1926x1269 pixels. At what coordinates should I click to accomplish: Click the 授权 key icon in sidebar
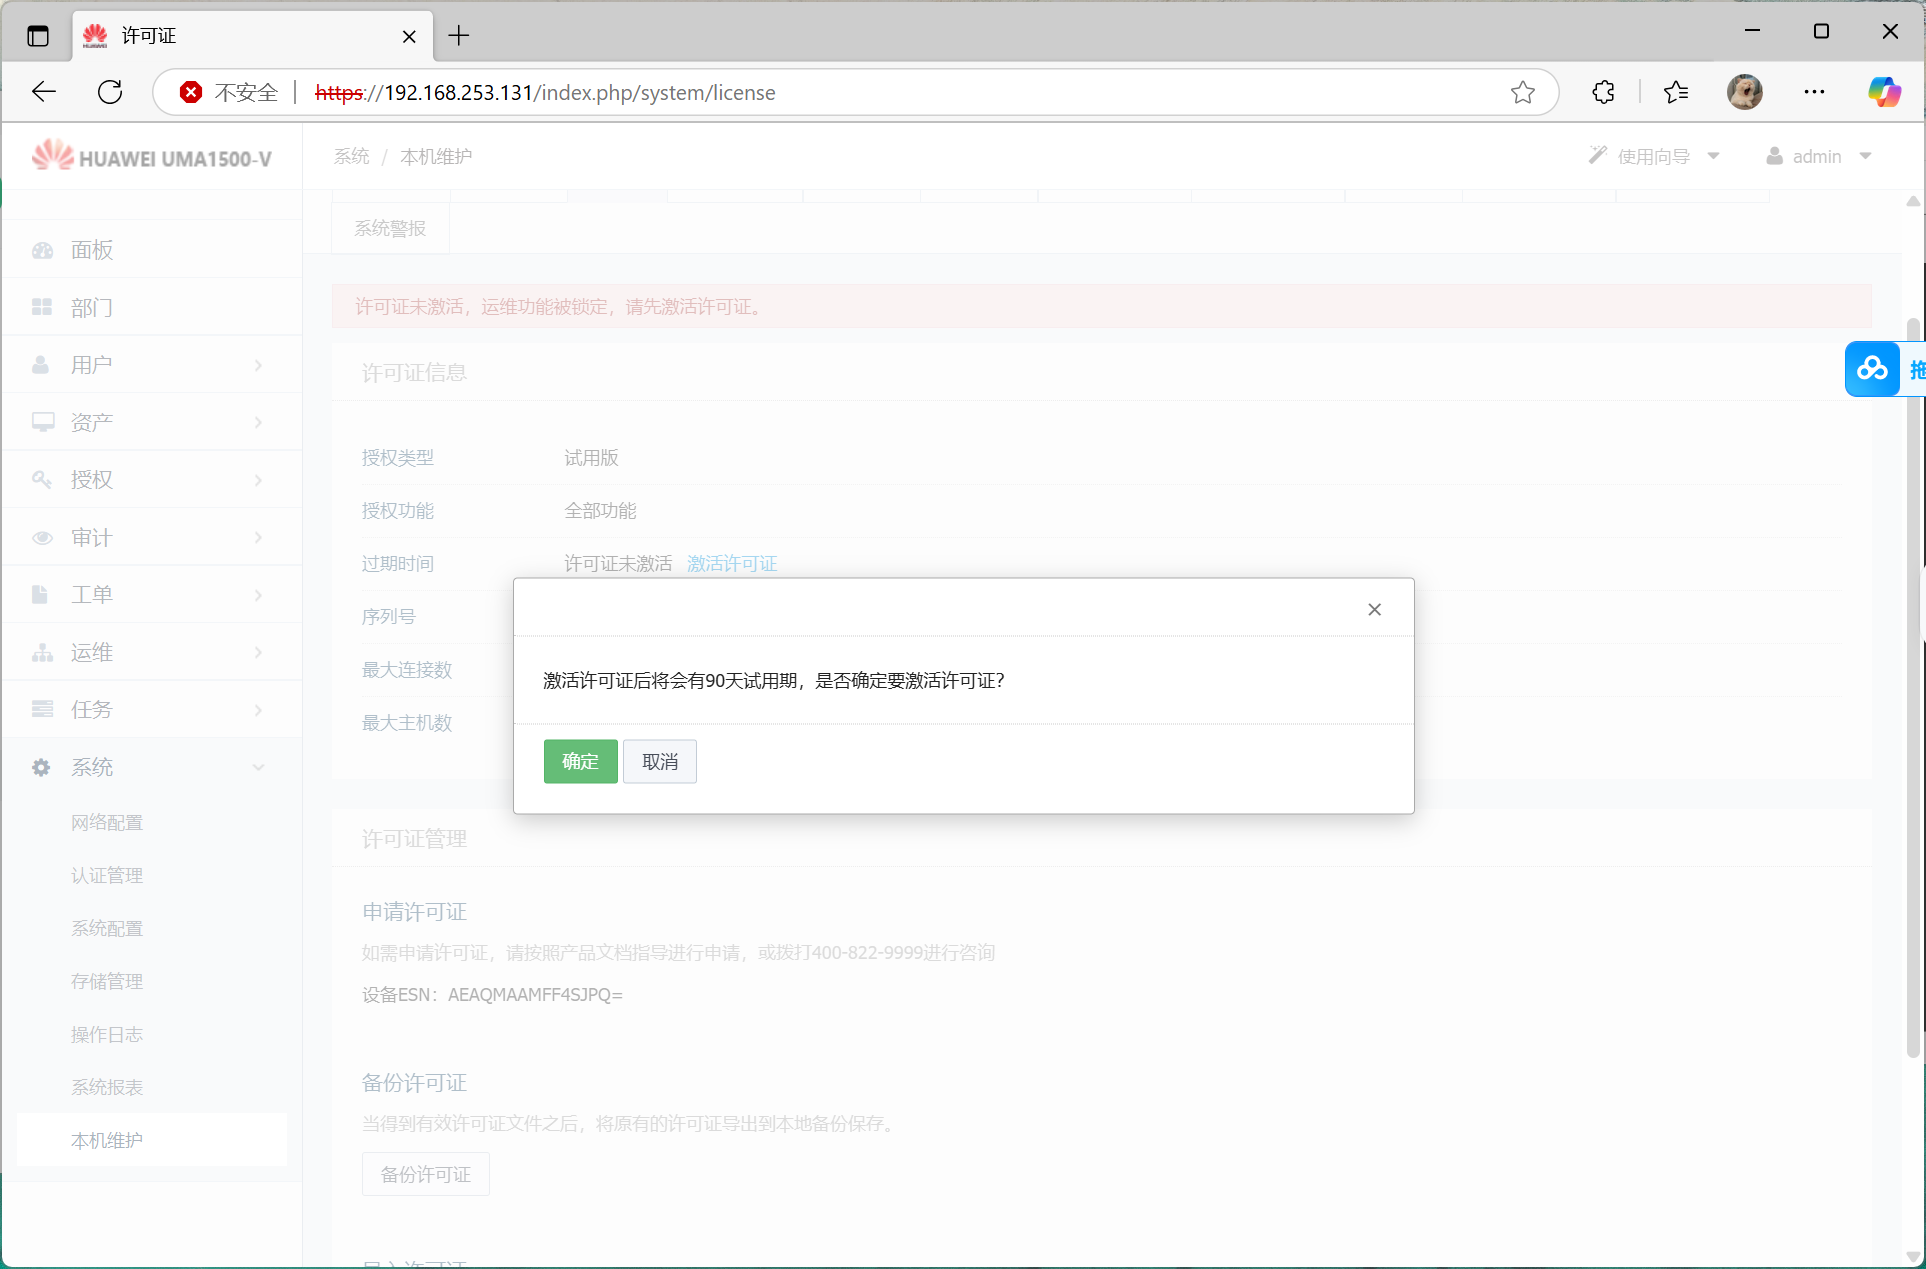pos(42,480)
